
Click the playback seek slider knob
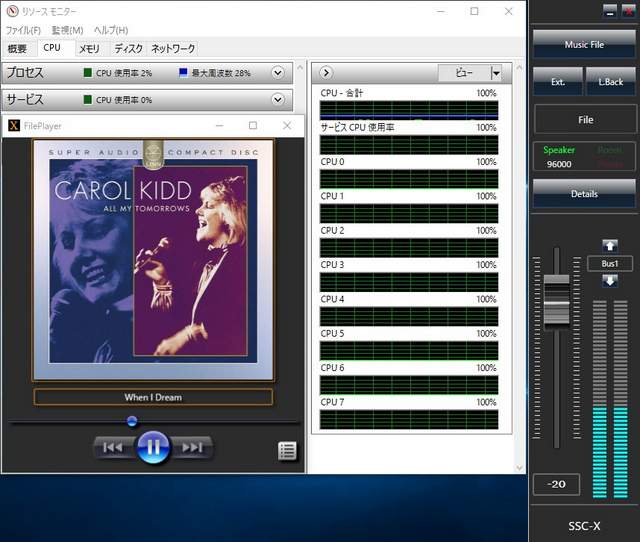coord(132,421)
